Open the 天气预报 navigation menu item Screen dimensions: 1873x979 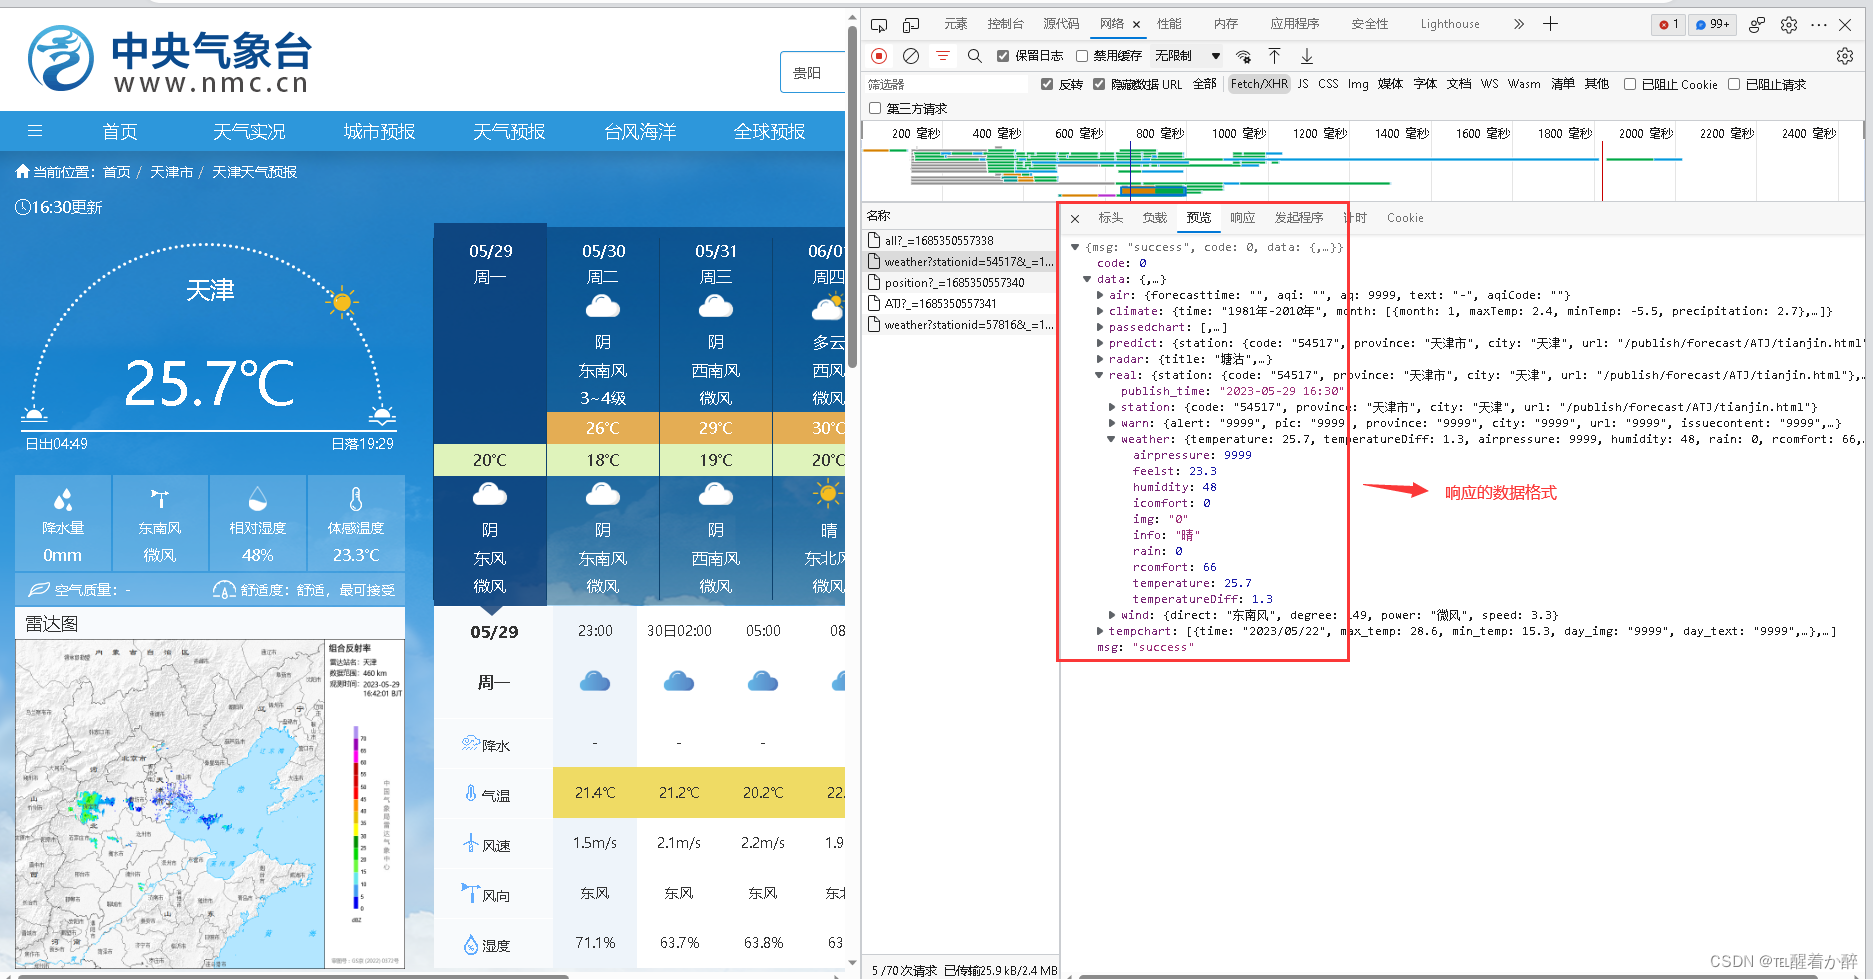click(x=509, y=131)
